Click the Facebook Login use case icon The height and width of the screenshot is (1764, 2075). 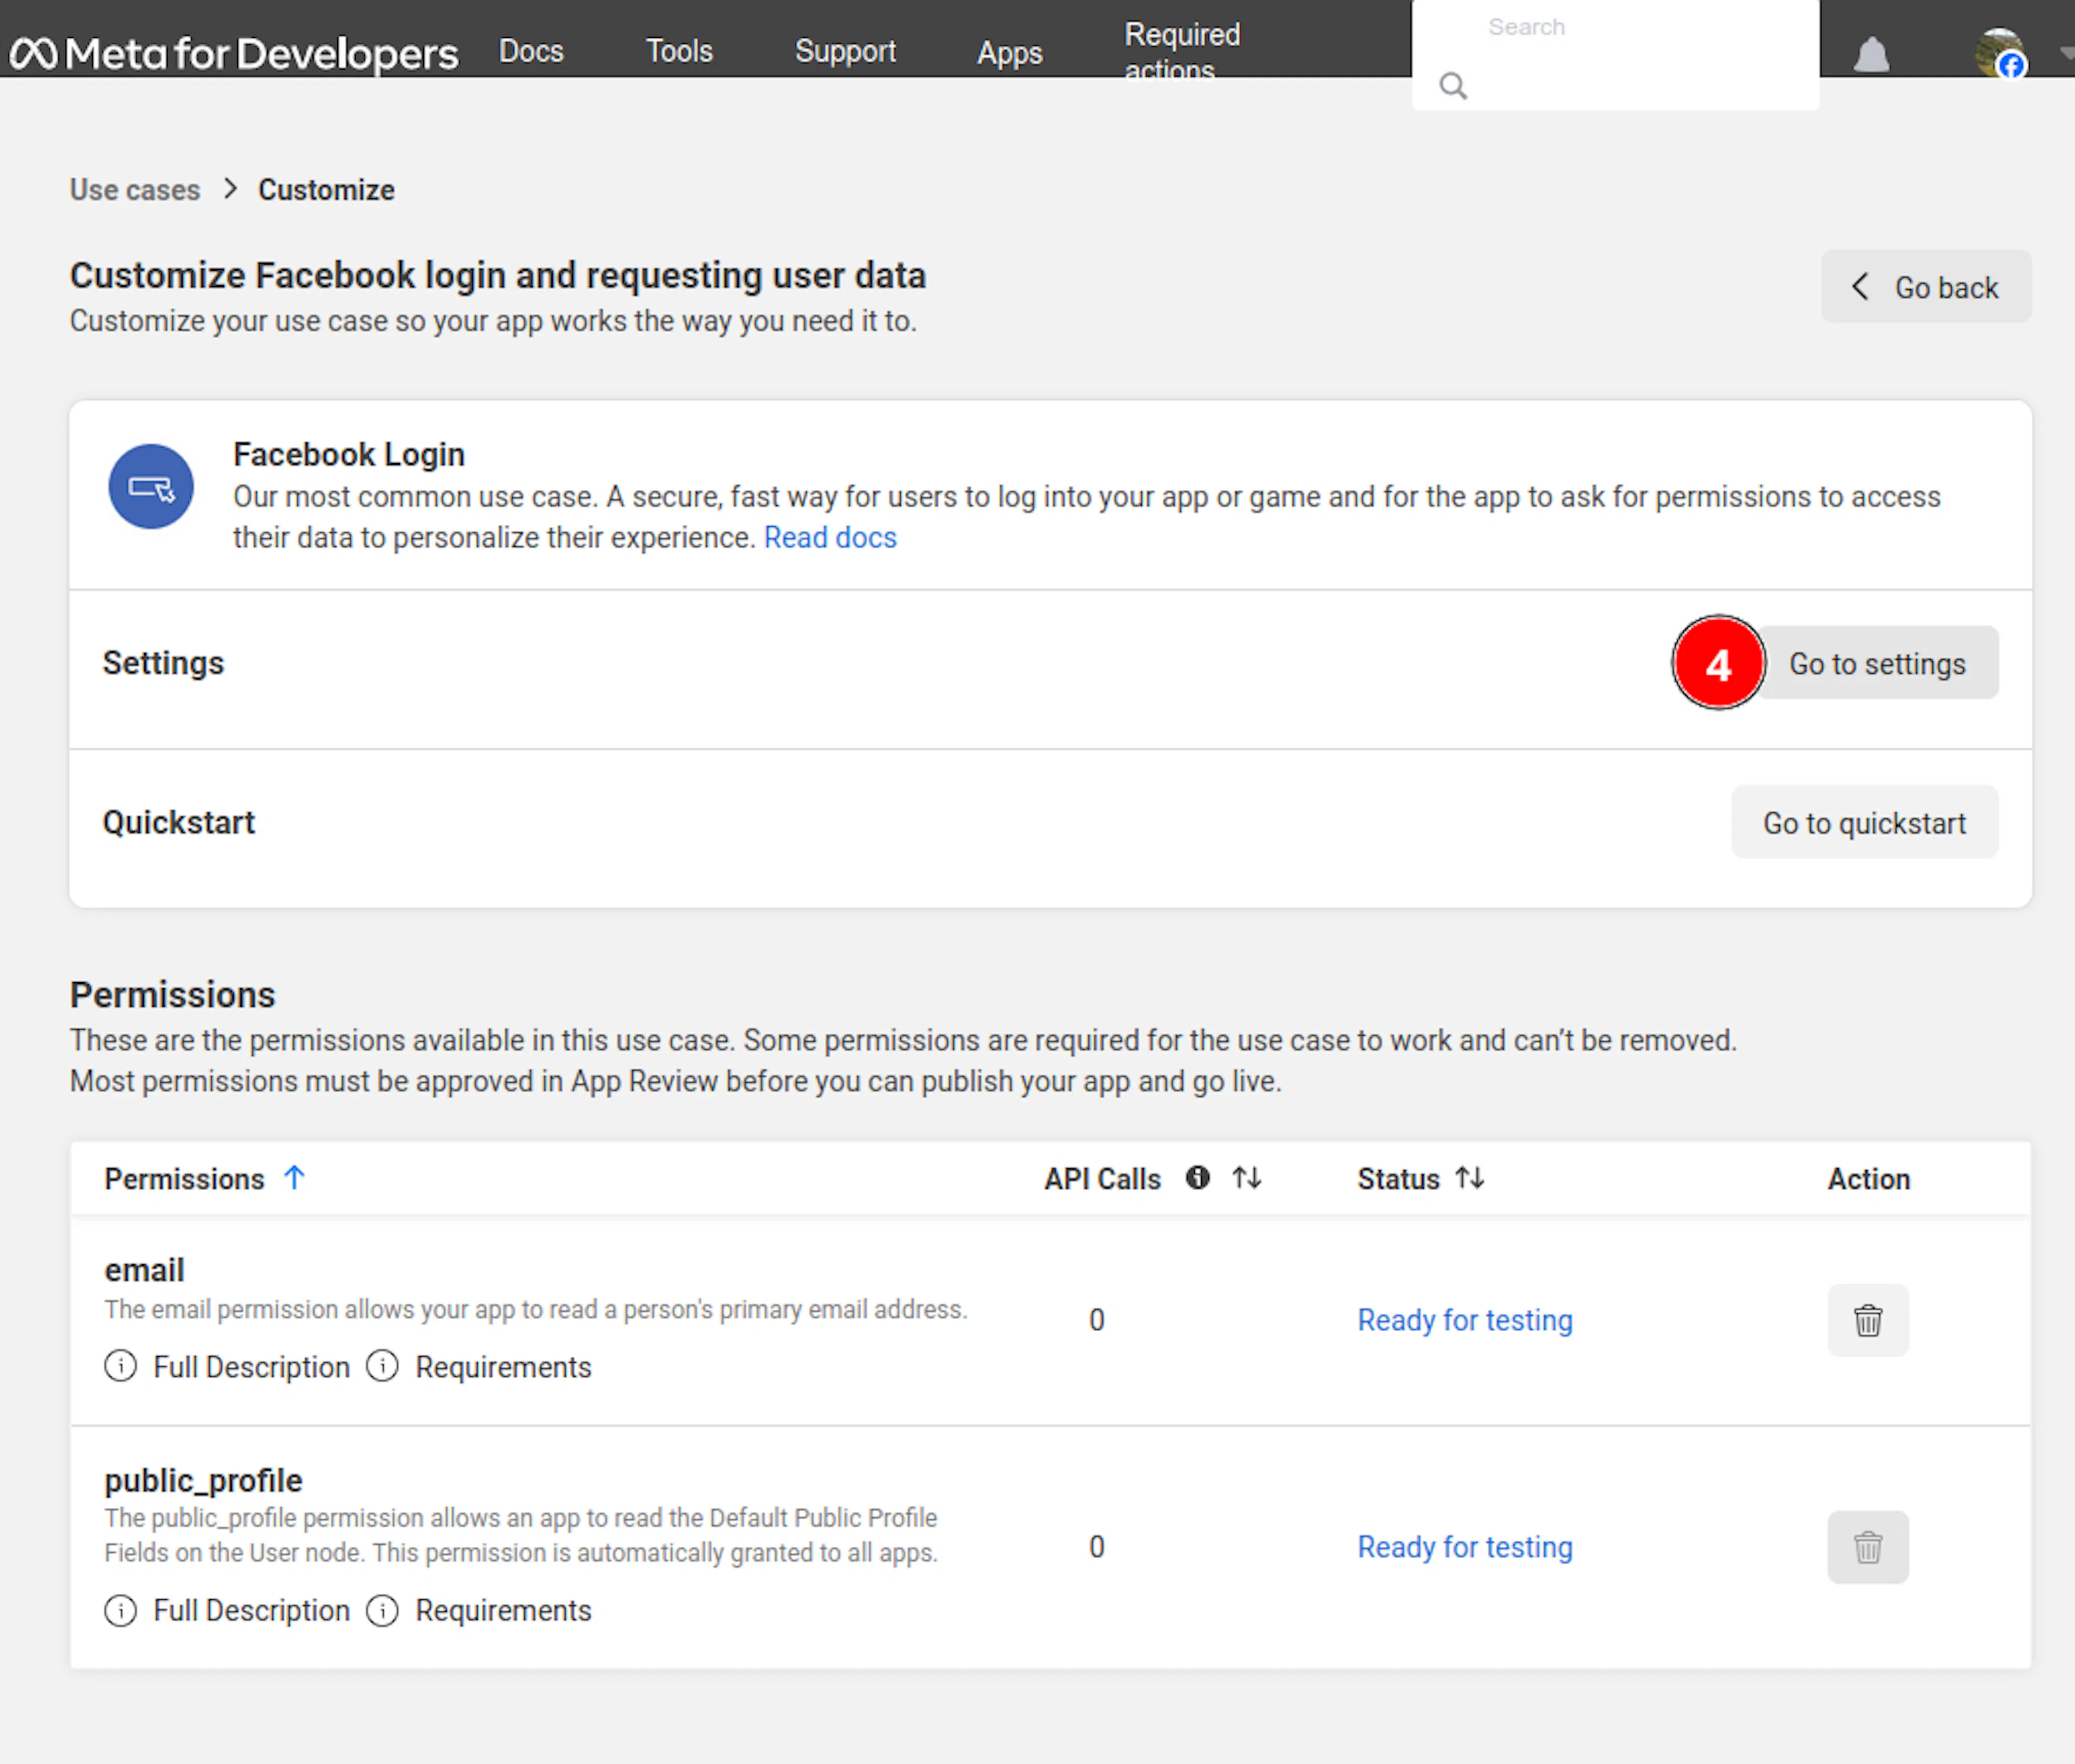[151, 487]
